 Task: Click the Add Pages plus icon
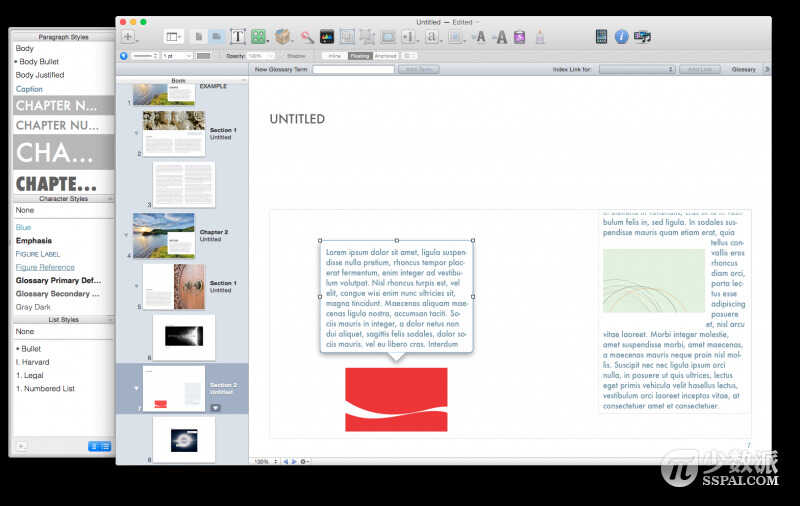pyautogui.click(x=128, y=37)
